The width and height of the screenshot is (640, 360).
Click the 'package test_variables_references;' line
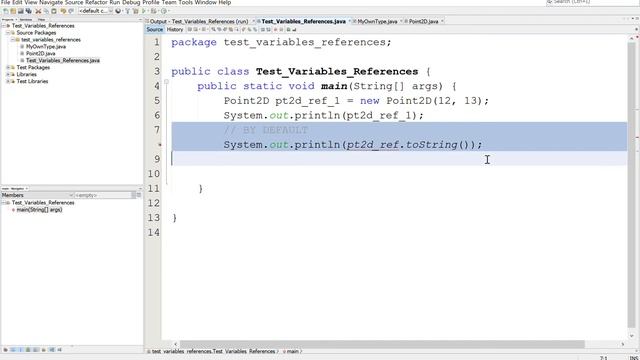(281, 42)
